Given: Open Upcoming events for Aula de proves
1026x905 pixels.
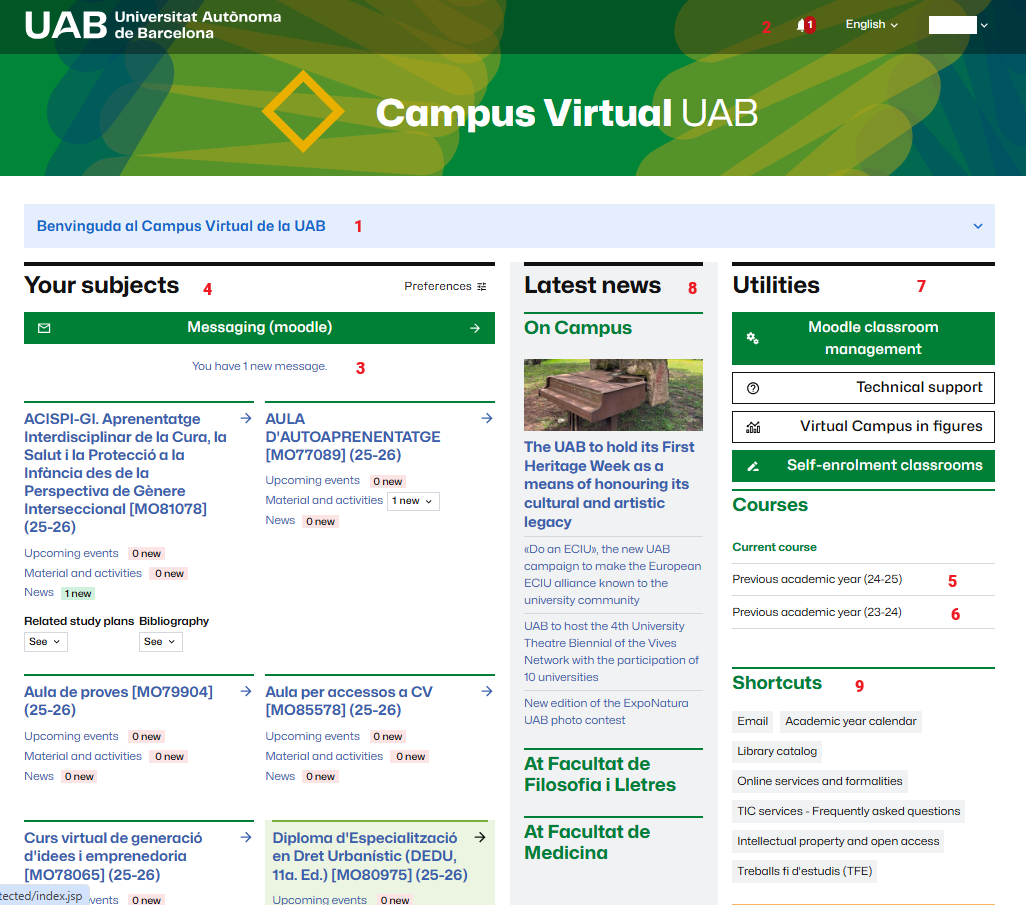Looking at the screenshot, I should pyautogui.click(x=71, y=736).
